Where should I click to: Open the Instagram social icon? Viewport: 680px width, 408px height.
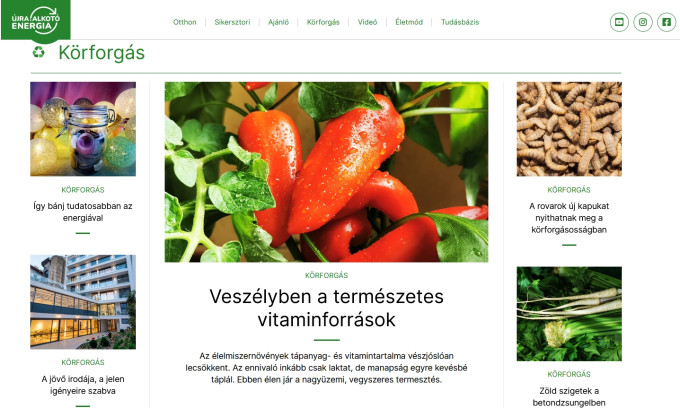tap(643, 22)
